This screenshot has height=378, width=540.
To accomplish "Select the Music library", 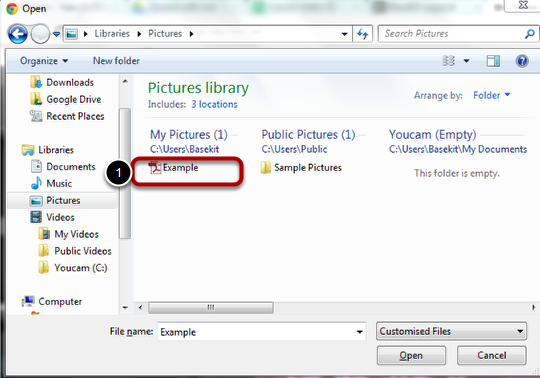I will pyautogui.click(x=59, y=183).
